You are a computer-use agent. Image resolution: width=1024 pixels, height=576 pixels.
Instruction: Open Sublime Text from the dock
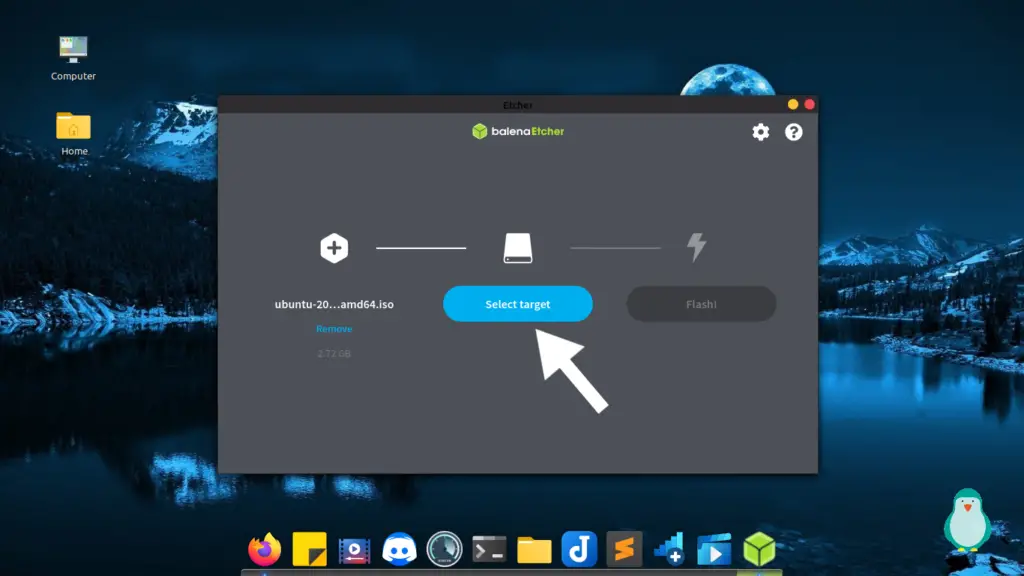(x=624, y=549)
